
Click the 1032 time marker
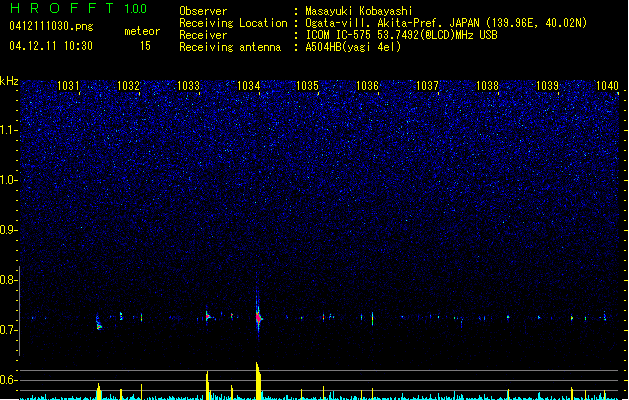tap(128, 86)
